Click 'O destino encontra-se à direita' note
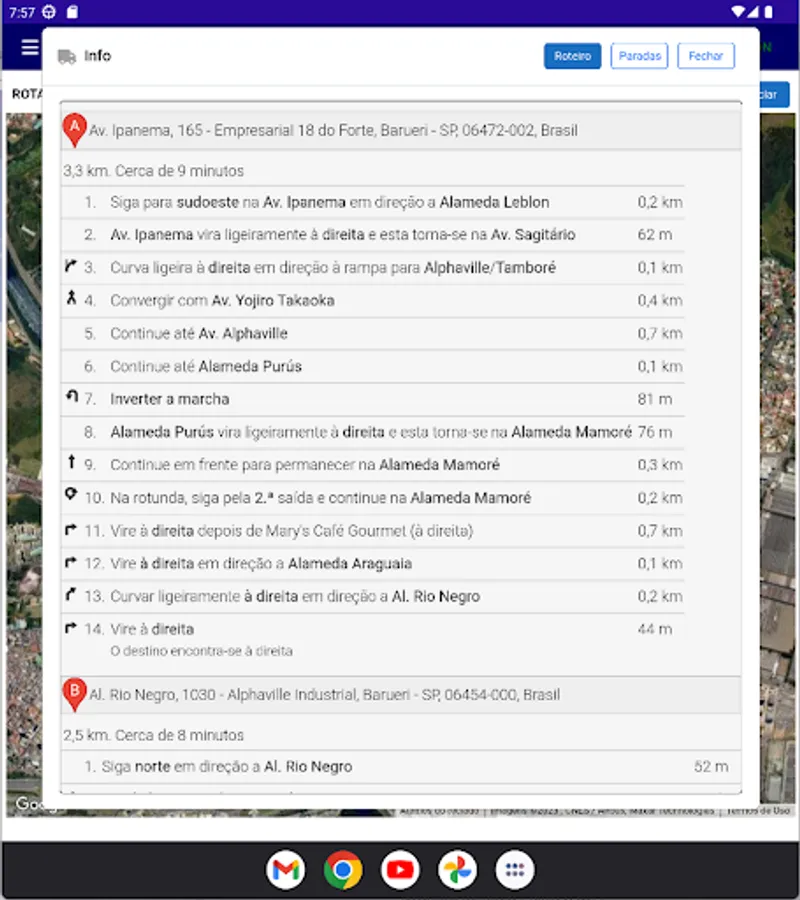 (x=201, y=651)
